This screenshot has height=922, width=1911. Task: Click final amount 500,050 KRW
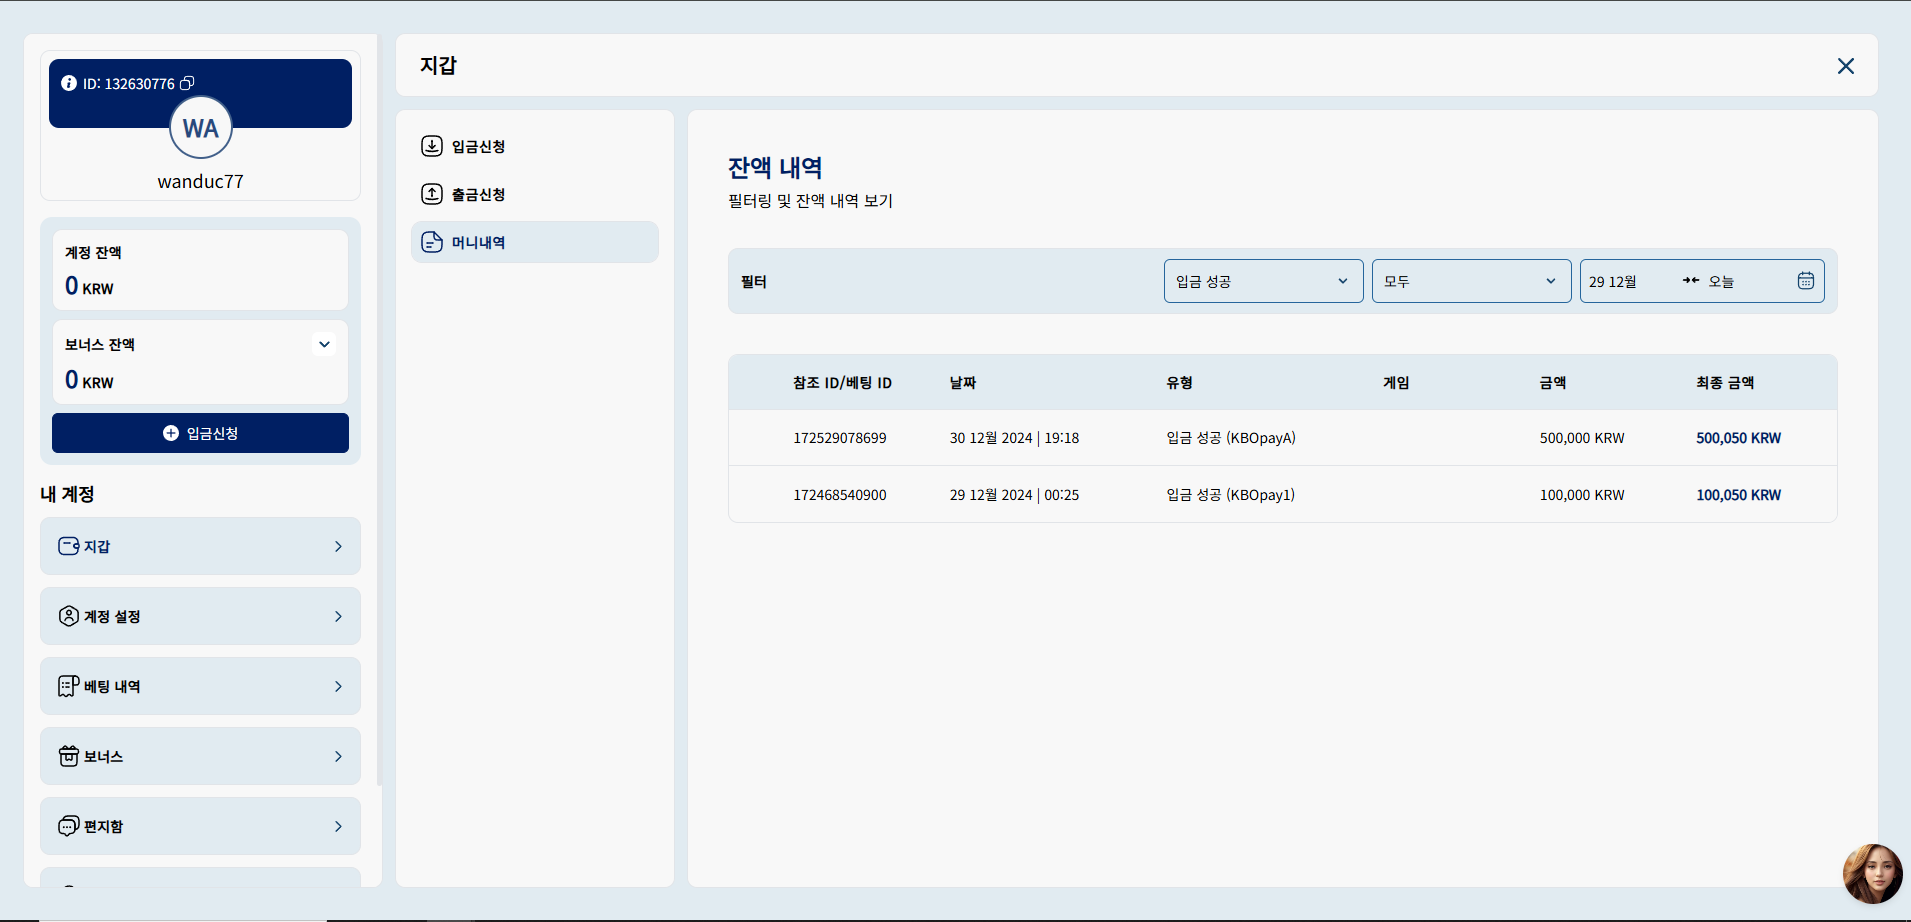coord(1739,438)
